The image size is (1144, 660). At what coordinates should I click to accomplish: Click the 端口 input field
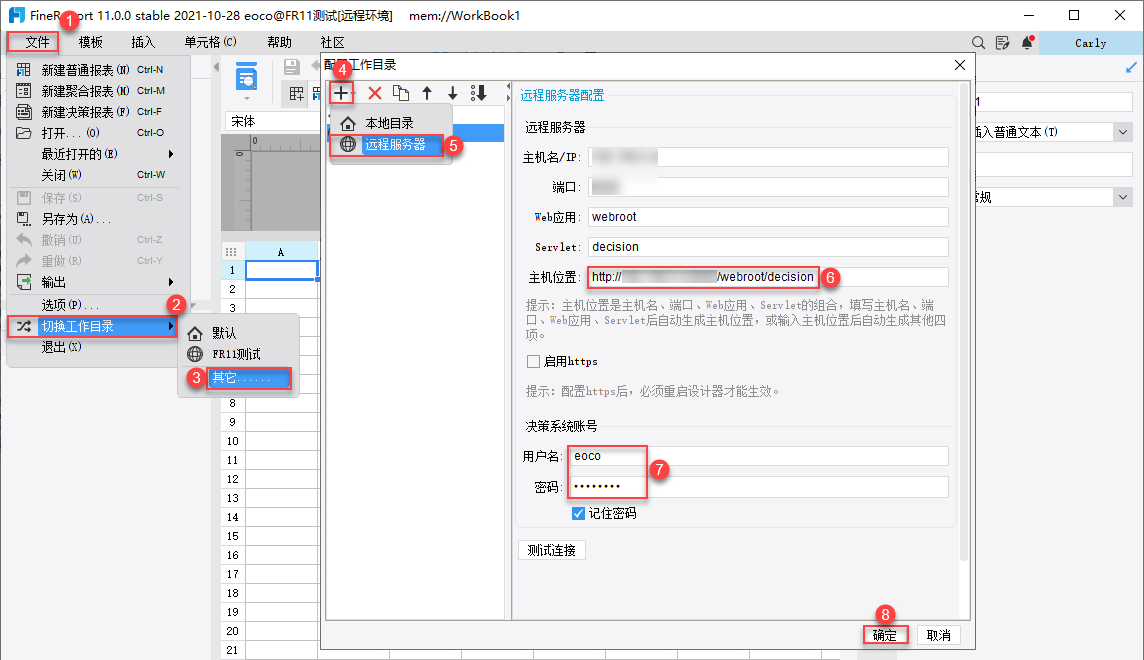click(768, 187)
